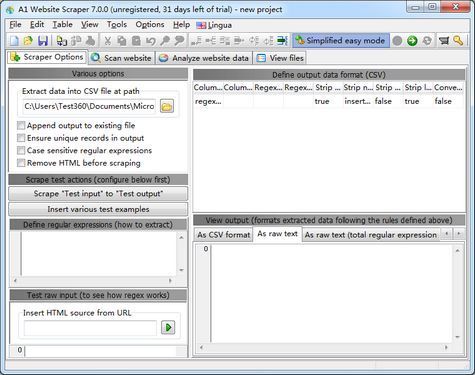This screenshot has width=475, height=375.
Task: Click the down arrow of the output view scrollbar
Action: tap(457, 337)
